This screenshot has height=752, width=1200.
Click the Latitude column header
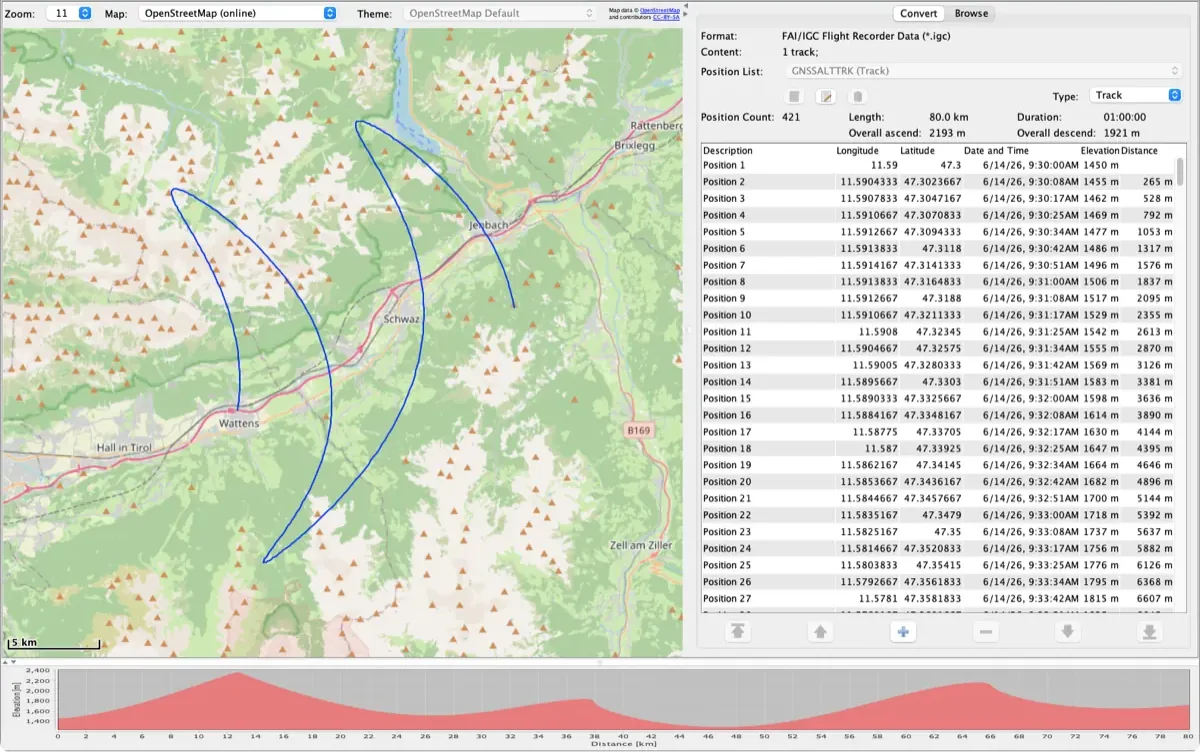917,151
